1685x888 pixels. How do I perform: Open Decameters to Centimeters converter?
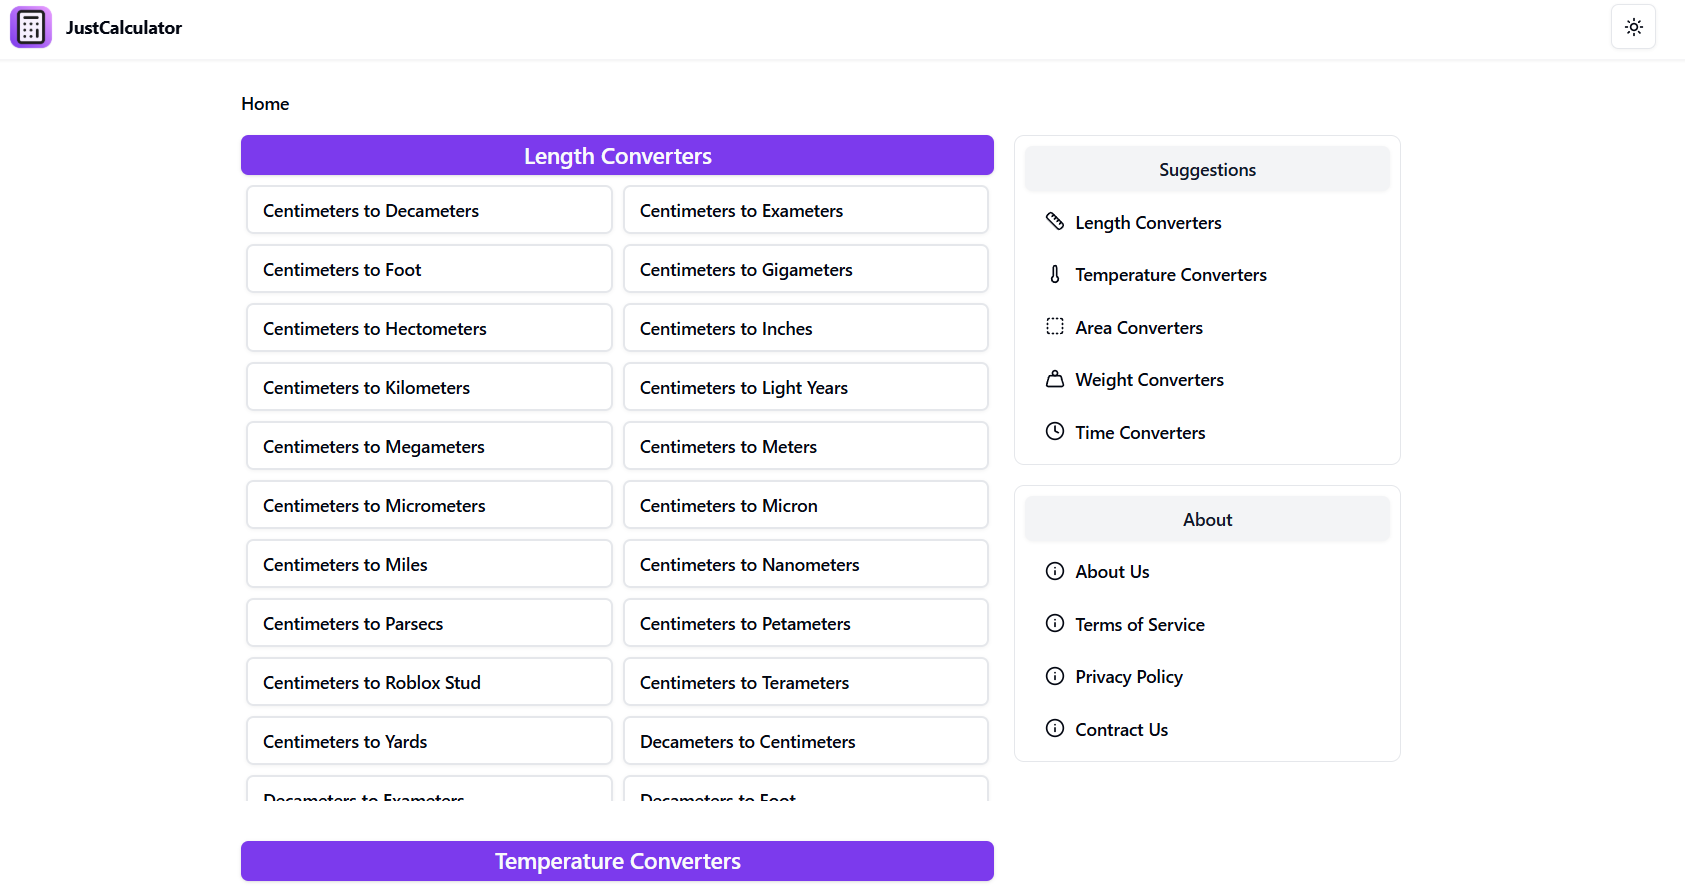coord(805,742)
